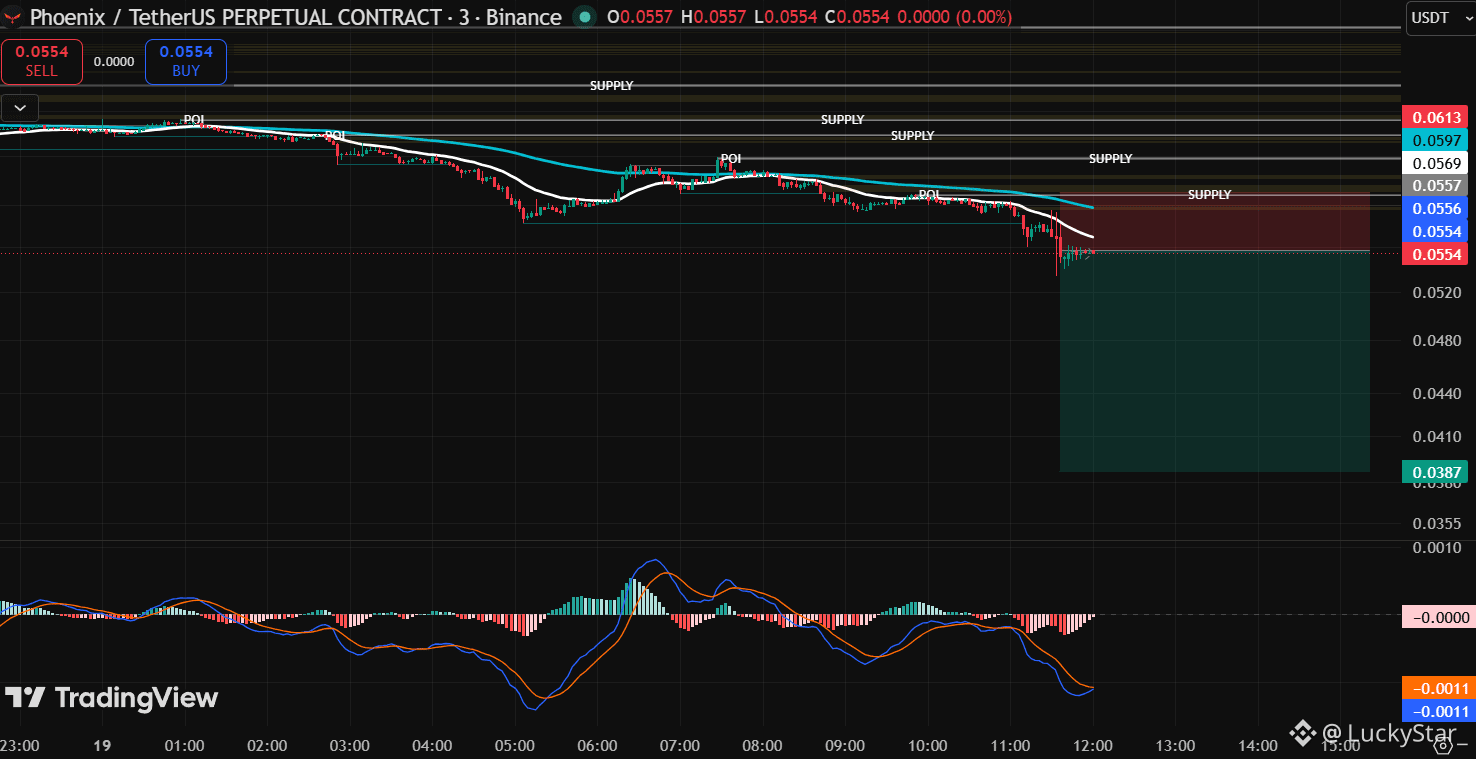The width and height of the screenshot is (1476, 759).
Task: Click the low price value L0.0554
Action: pyautogui.click(x=787, y=17)
